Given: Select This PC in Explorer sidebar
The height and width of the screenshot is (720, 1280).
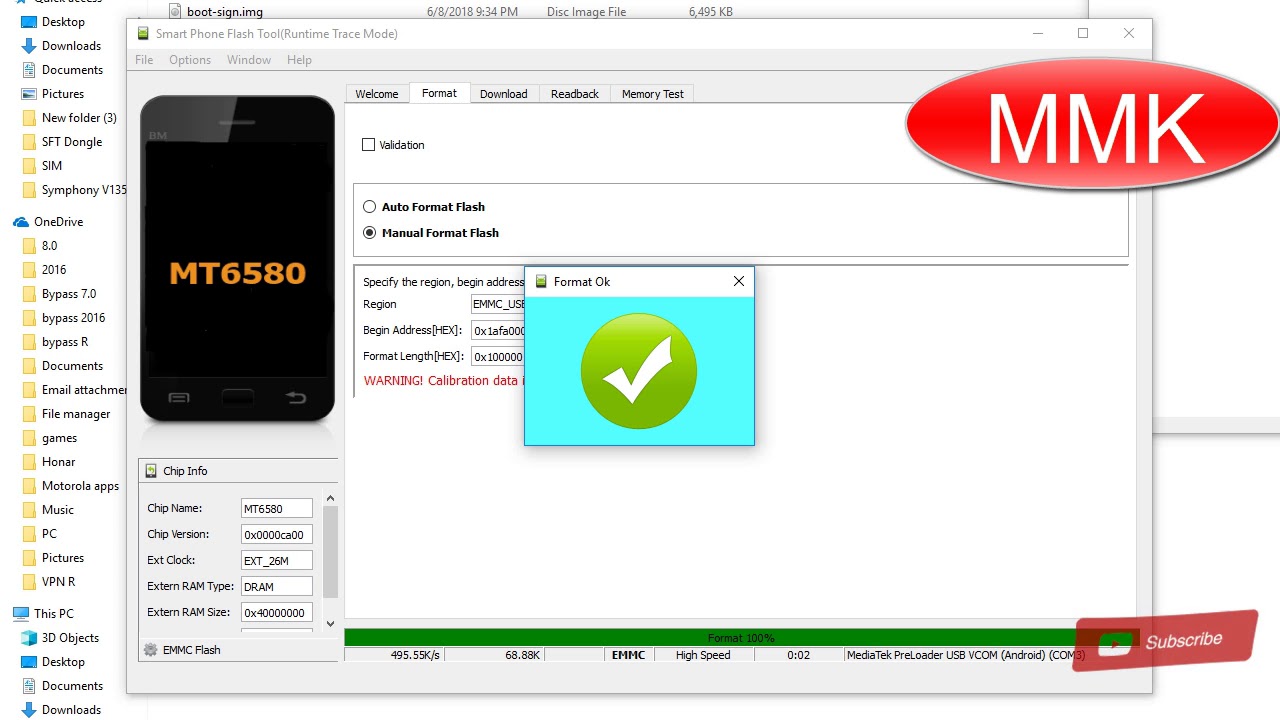Looking at the screenshot, I should coord(53,614).
